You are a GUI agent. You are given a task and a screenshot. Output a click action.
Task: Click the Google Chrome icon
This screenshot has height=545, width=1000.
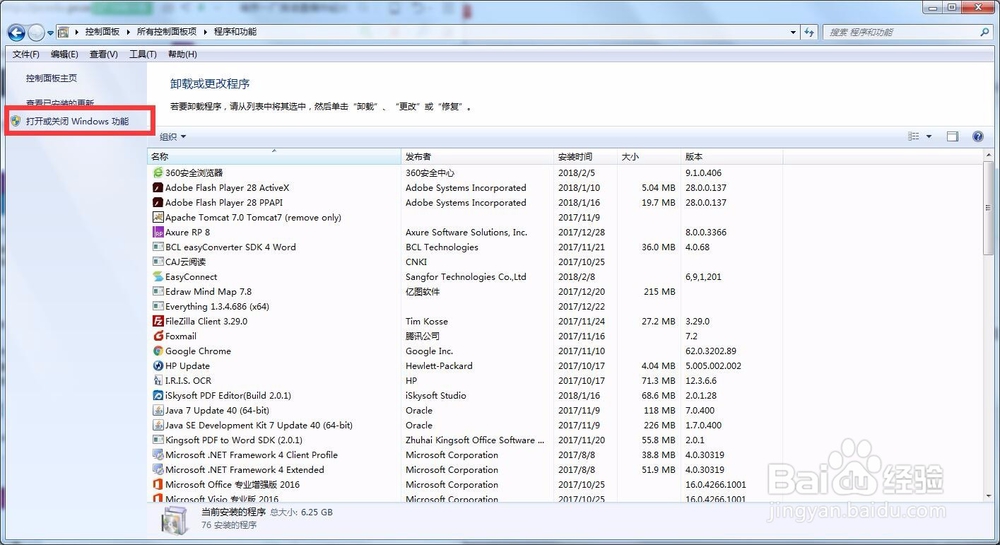158,351
